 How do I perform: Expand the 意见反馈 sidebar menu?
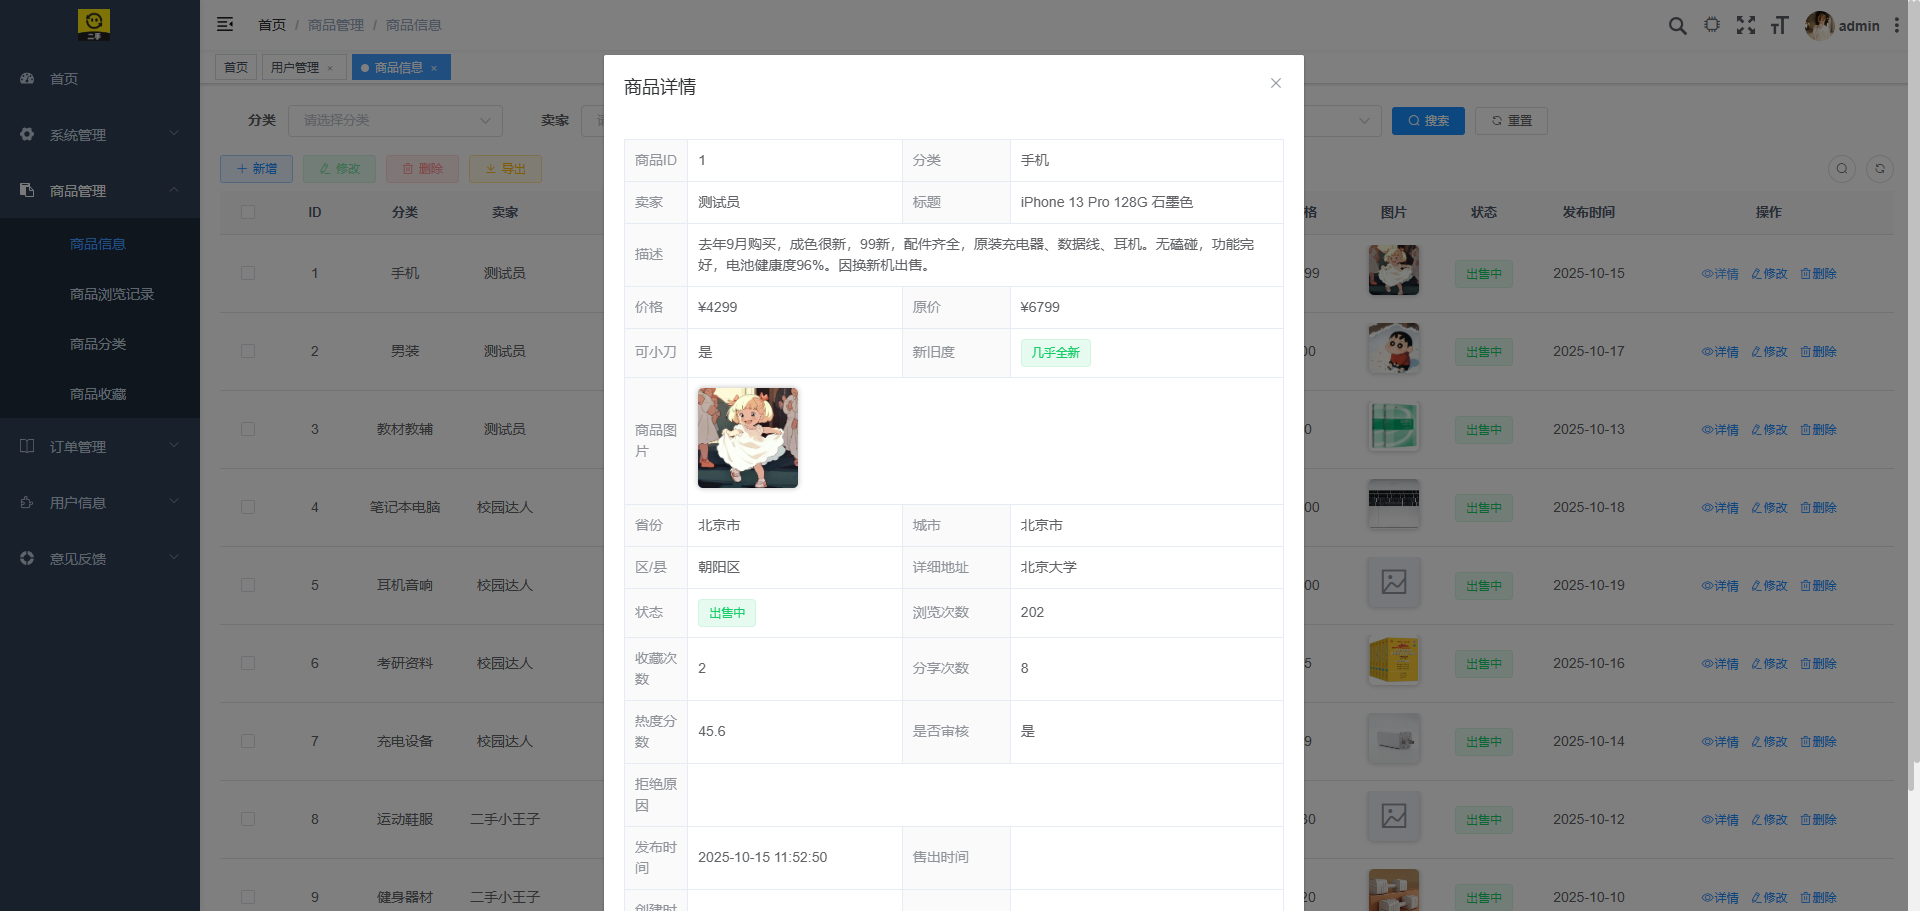[100, 558]
